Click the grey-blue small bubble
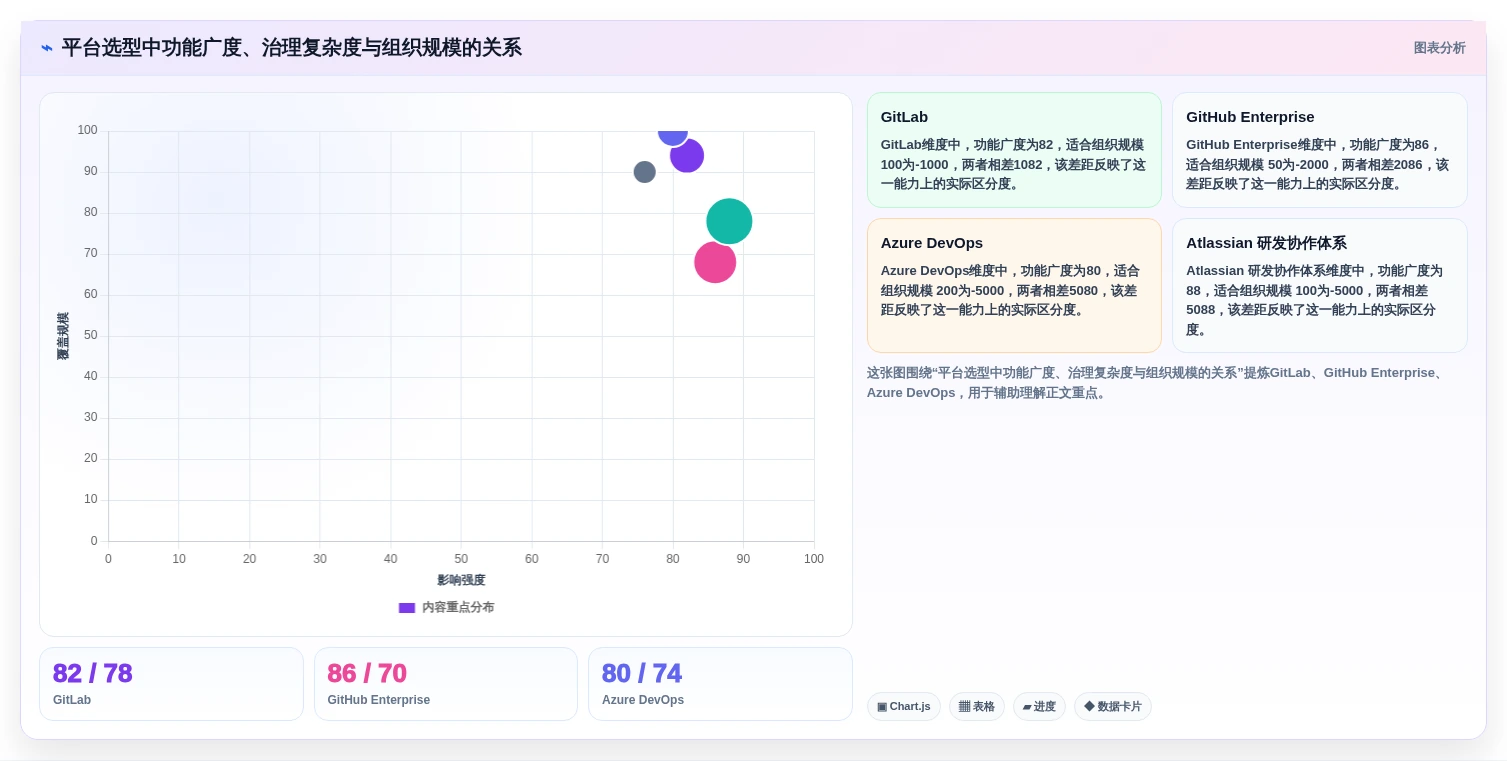The image size is (1507, 761). click(645, 172)
